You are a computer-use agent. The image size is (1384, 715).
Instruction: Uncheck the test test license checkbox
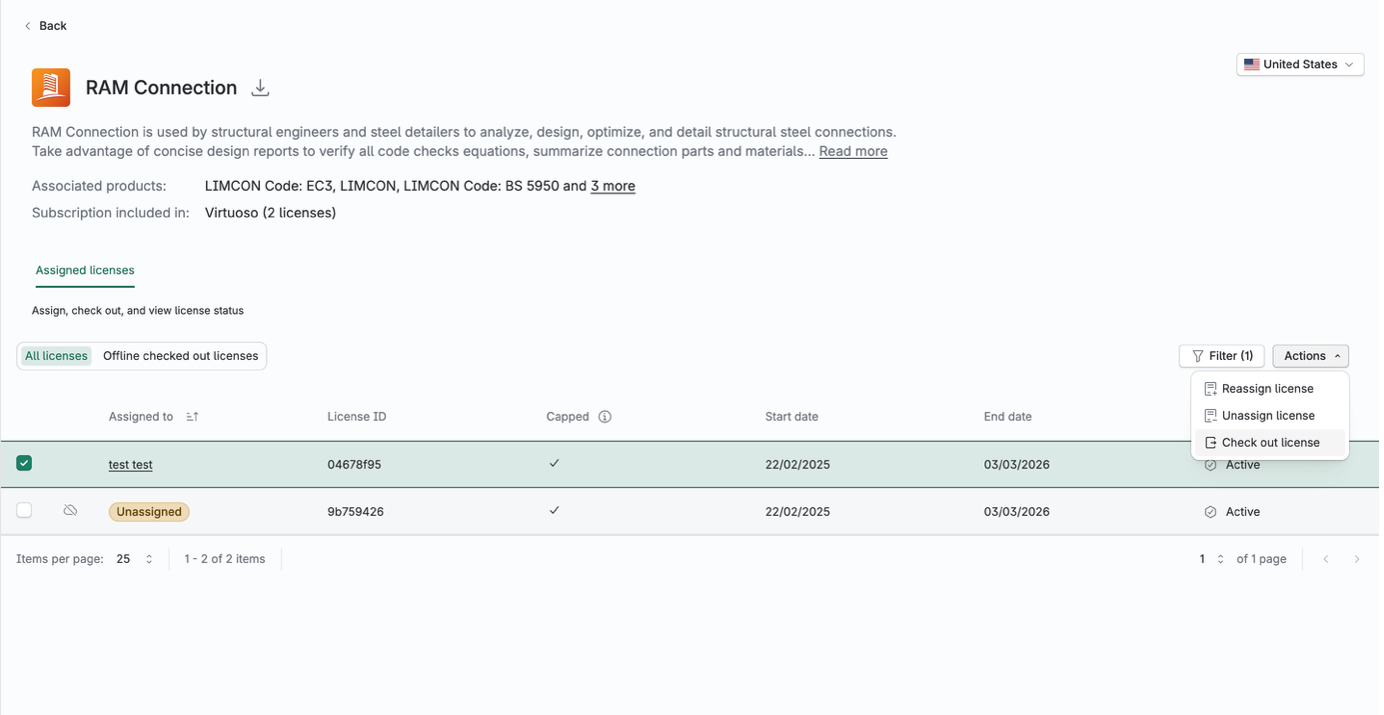[24, 463]
